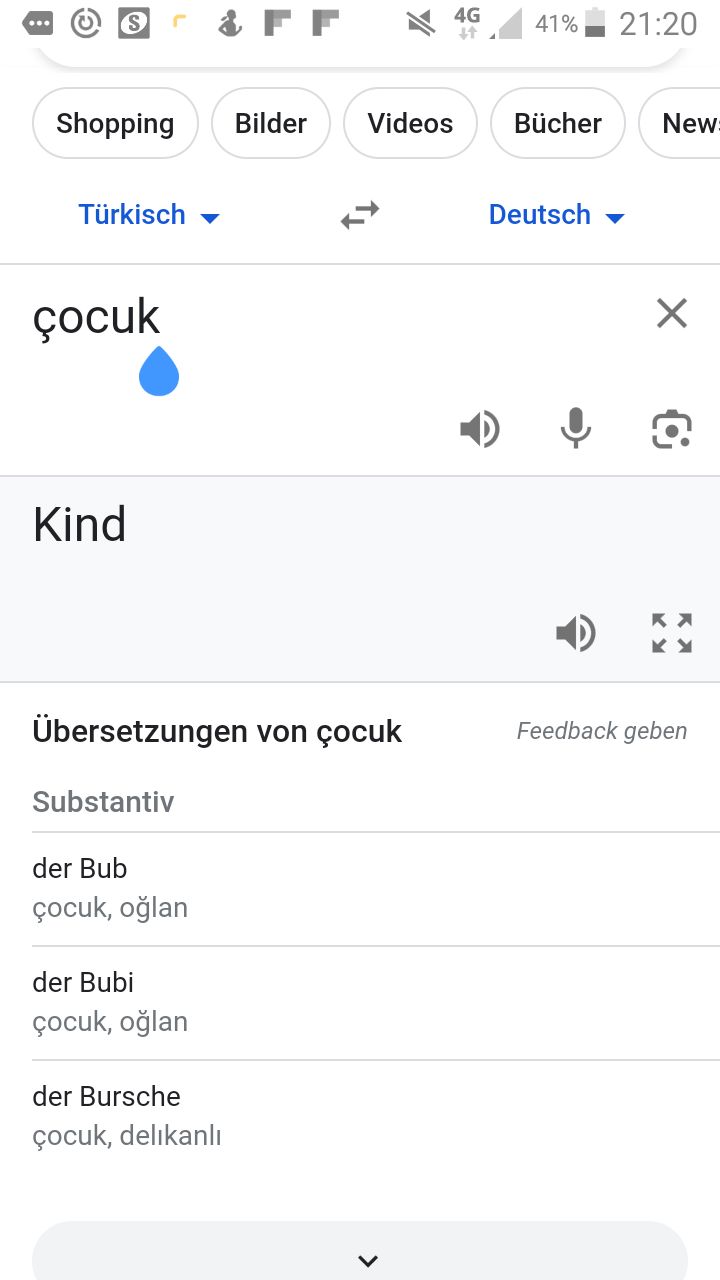The height and width of the screenshot is (1280, 720).
Task: Select the translation der Bub
Action: point(376,888)
